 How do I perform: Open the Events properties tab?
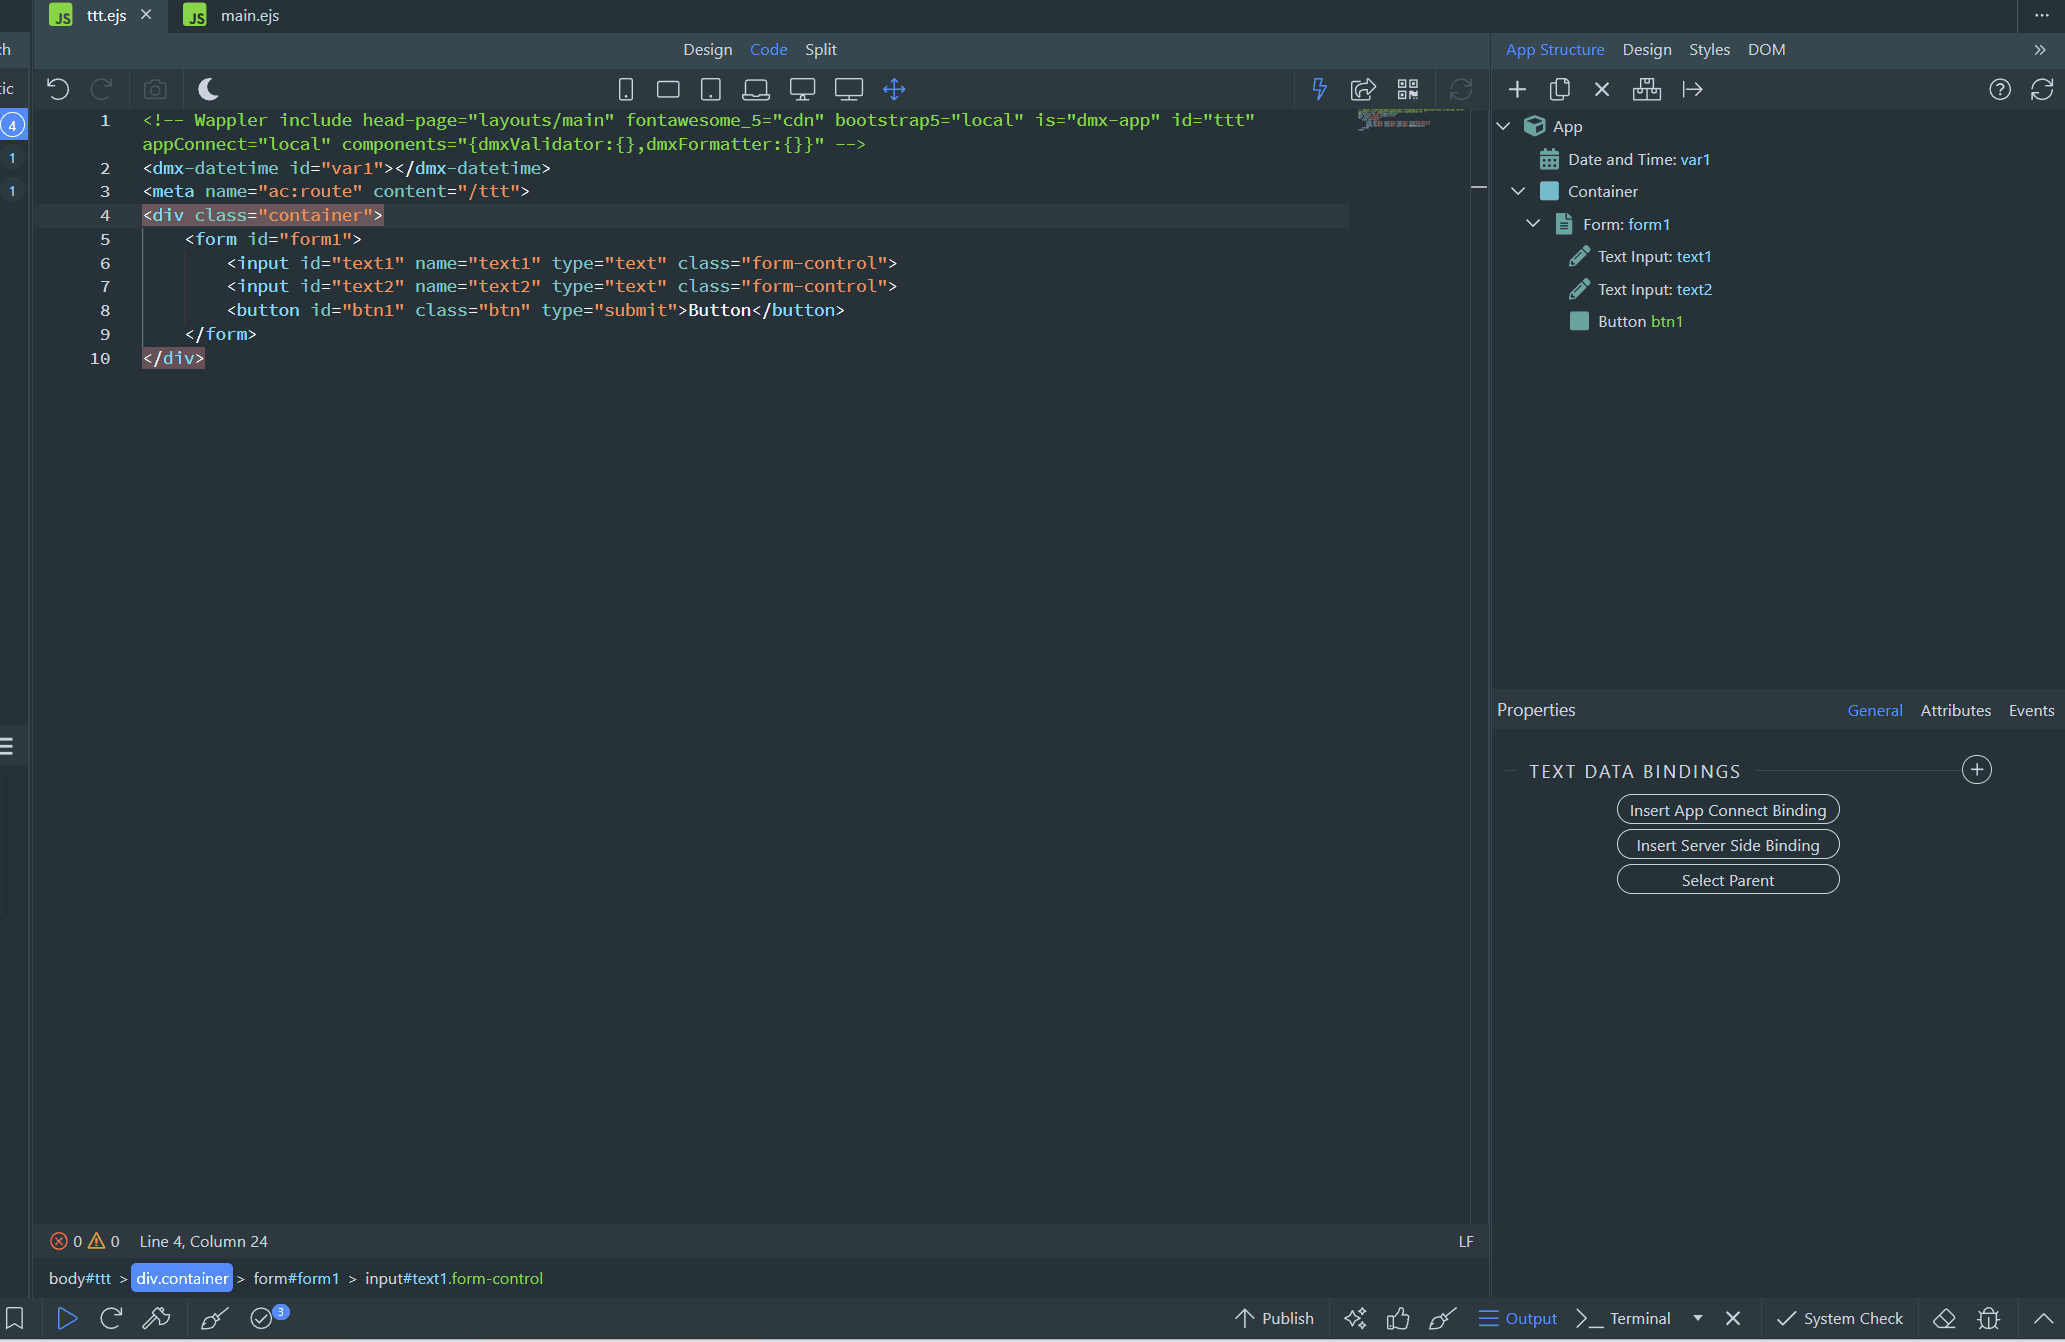(x=2031, y=710)
